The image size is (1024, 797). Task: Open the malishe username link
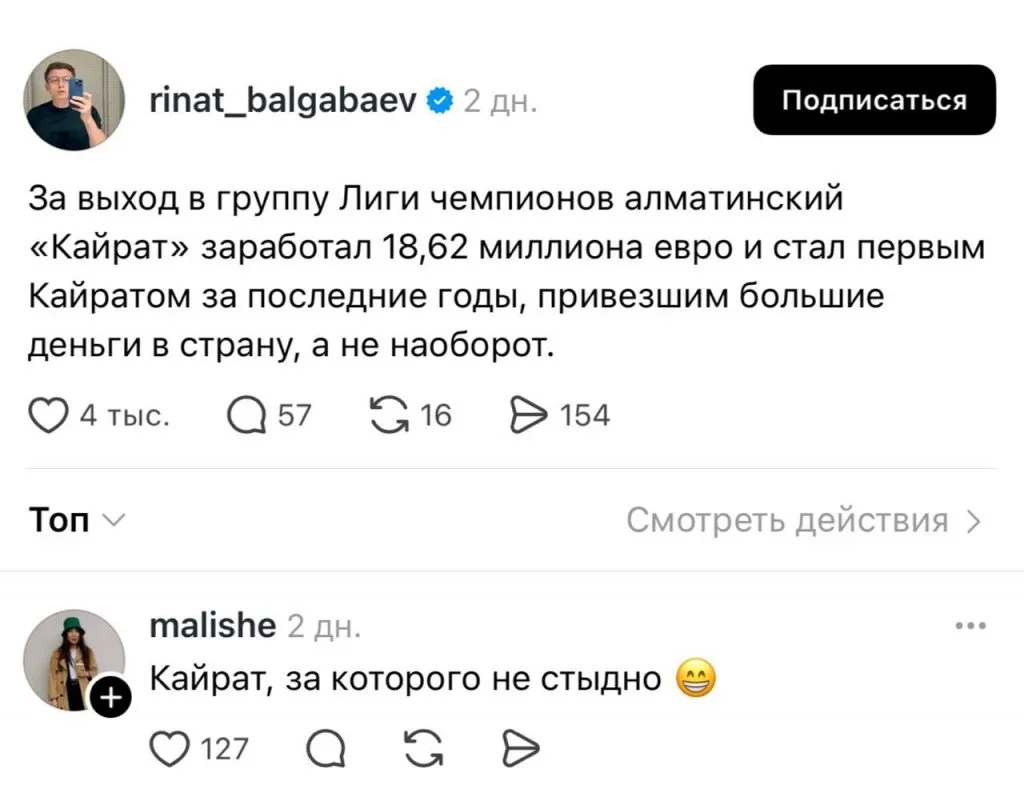click(x=212, y=626)
